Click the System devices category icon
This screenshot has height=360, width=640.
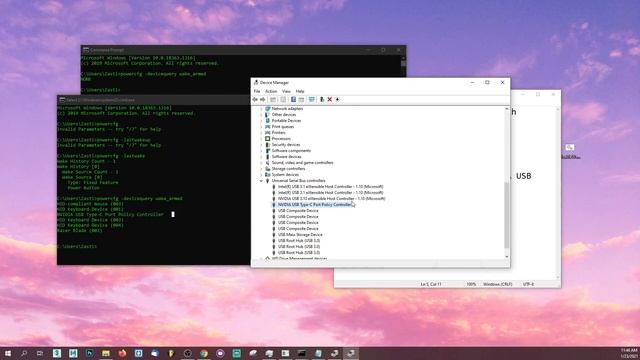point(268,175)
